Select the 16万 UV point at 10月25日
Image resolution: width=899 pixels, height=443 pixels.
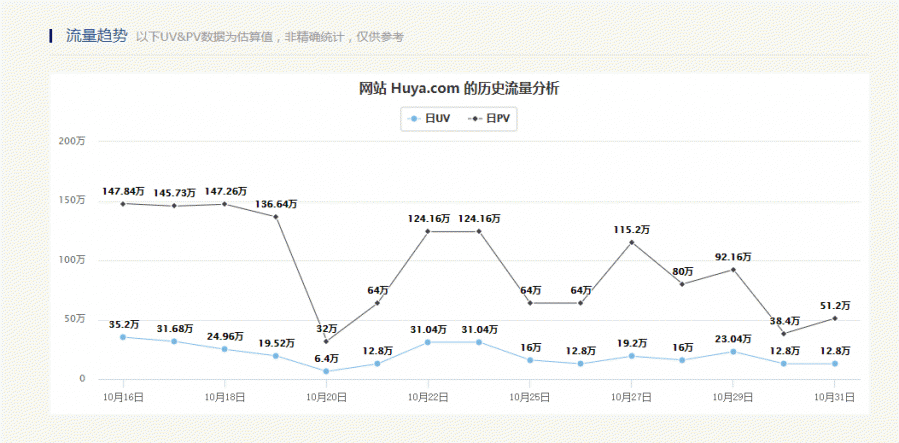pyautogui.click(x=530, y=360)
